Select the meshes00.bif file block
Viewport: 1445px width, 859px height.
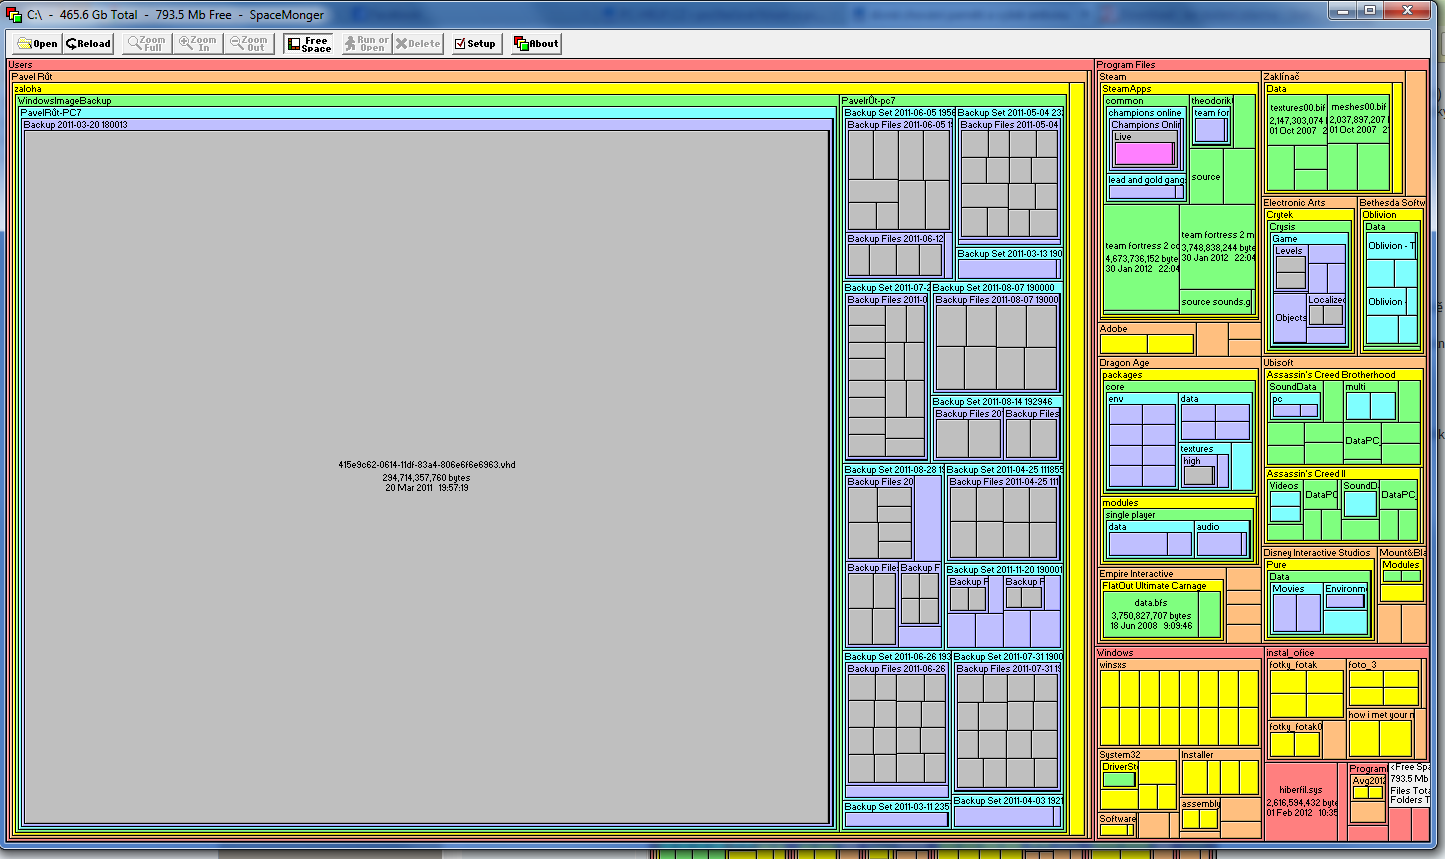[x=1358, y=120]
